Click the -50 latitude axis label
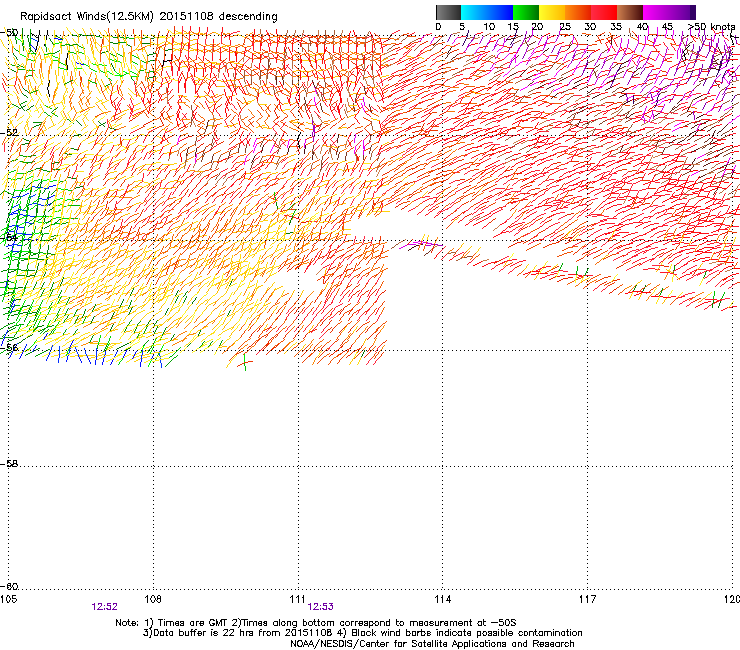The width and height of the screenshot is (740, 650). tap(9, 33)
